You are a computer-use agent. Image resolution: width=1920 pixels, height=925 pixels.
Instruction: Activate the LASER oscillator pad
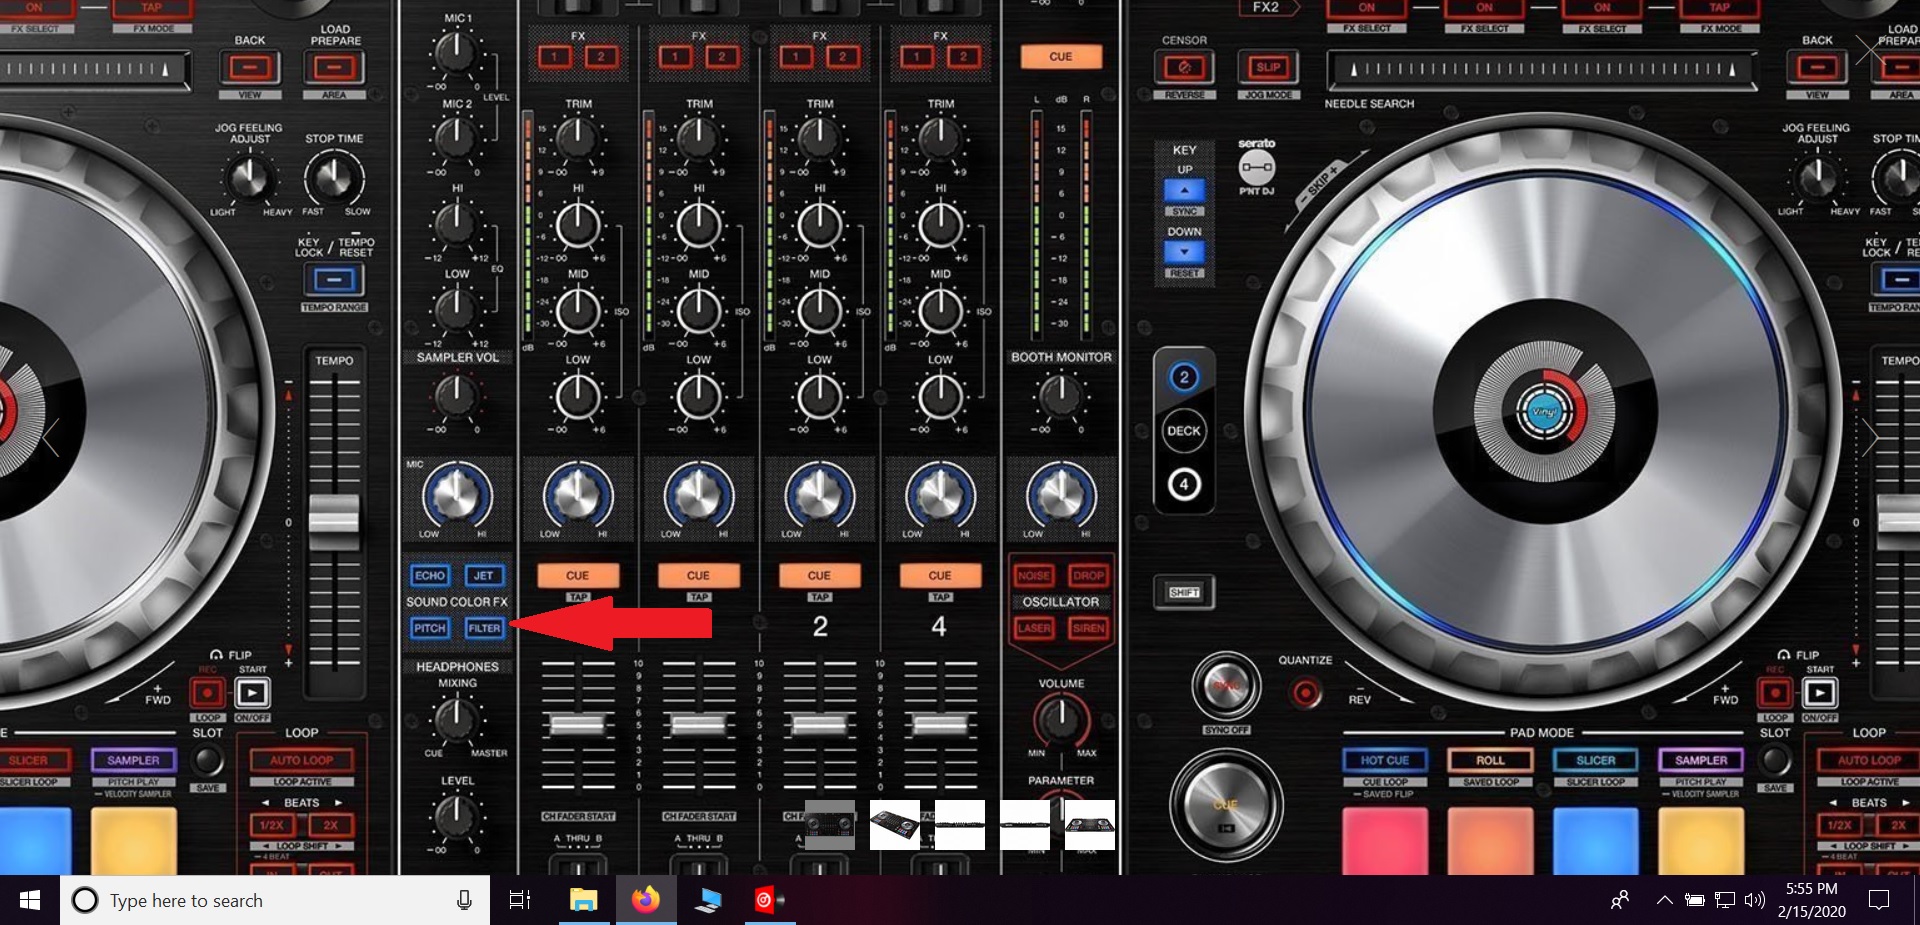click(1035, 628)
